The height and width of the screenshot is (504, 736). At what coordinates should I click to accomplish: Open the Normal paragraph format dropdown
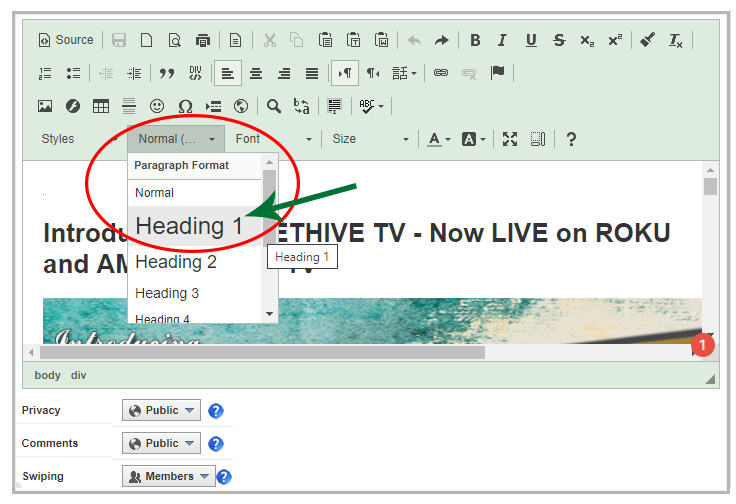point(176,139)
